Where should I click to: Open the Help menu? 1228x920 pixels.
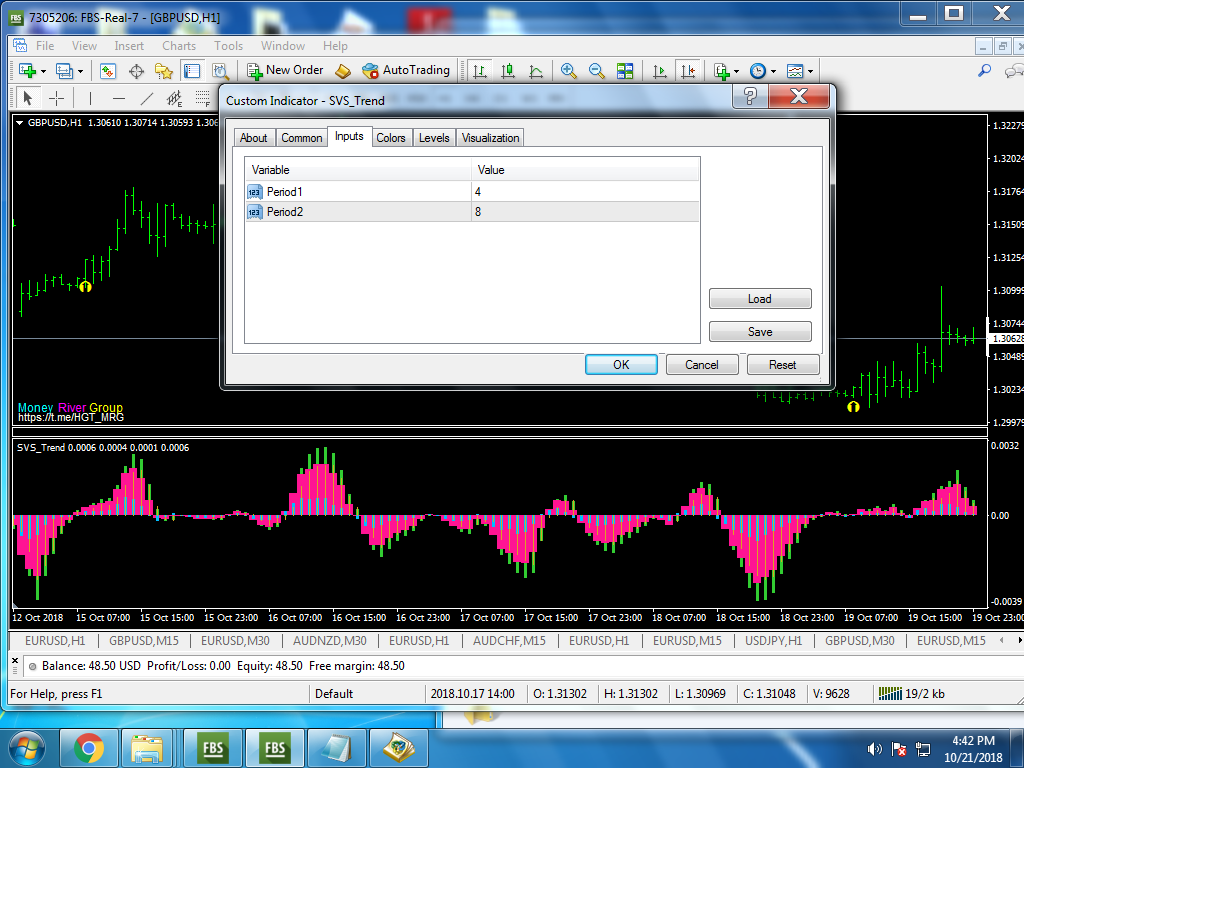click(x=335, y=46)
